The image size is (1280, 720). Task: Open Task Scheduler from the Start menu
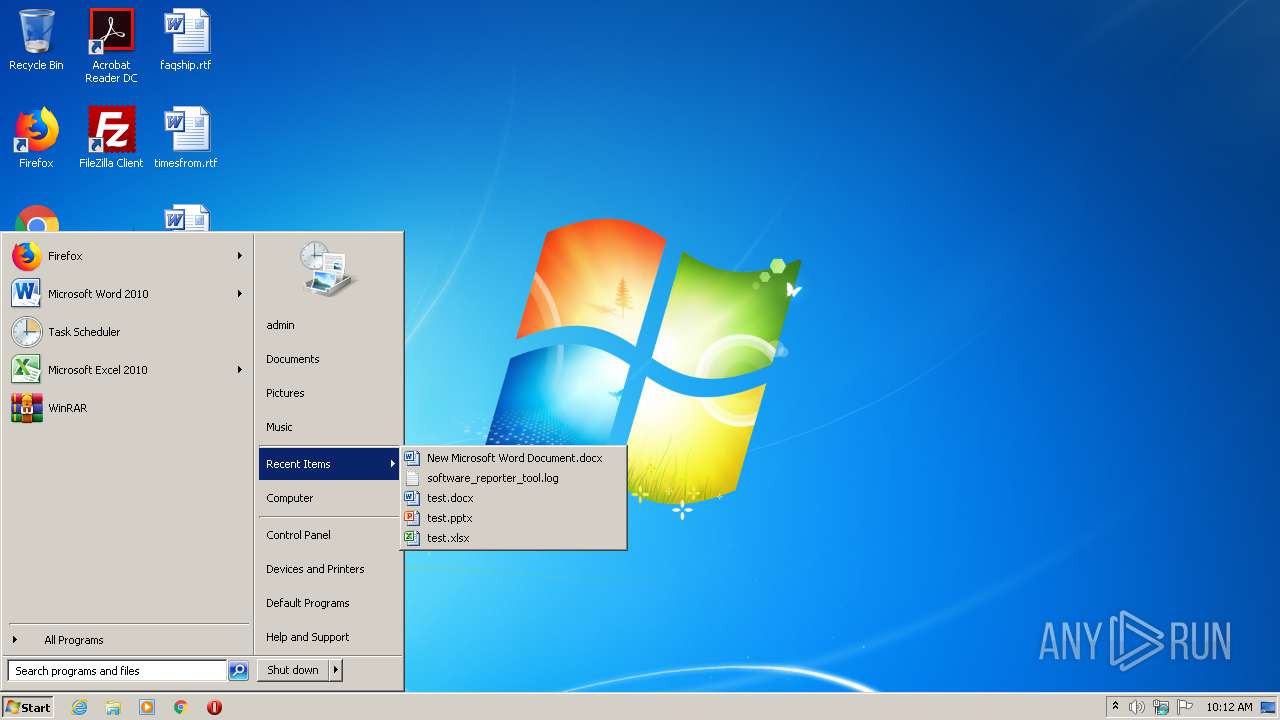127,332
